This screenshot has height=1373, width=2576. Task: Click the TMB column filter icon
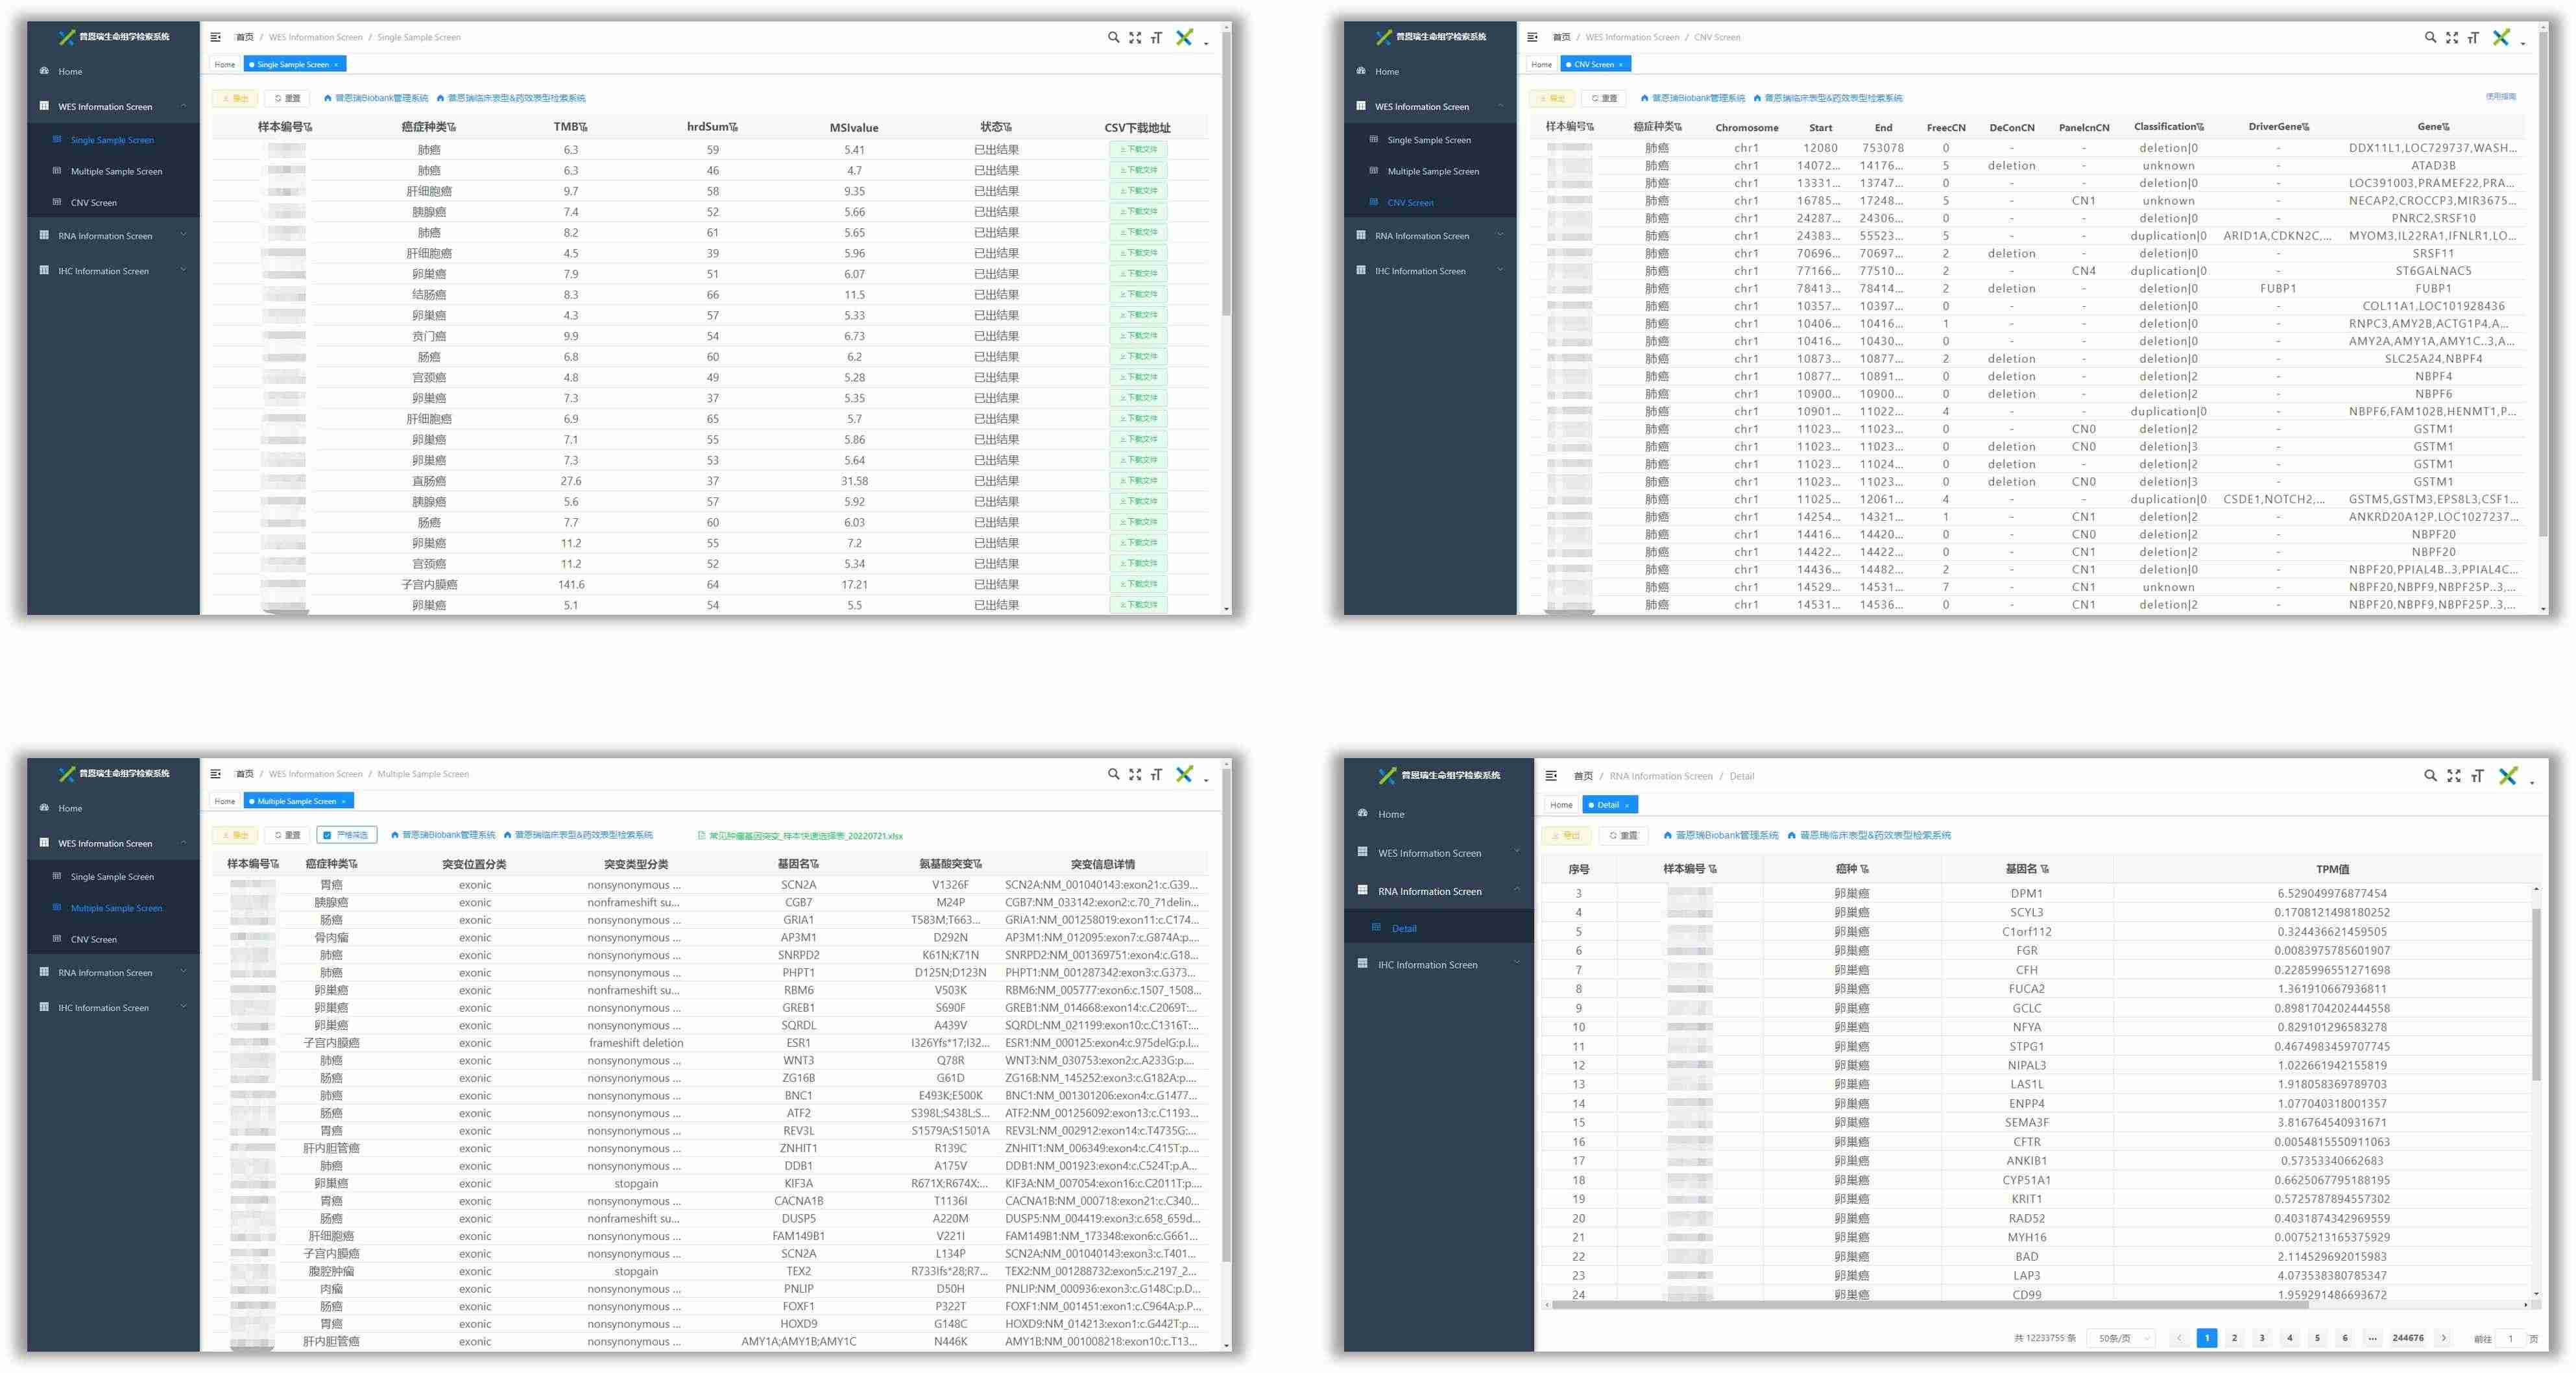(x=583, y=127)
